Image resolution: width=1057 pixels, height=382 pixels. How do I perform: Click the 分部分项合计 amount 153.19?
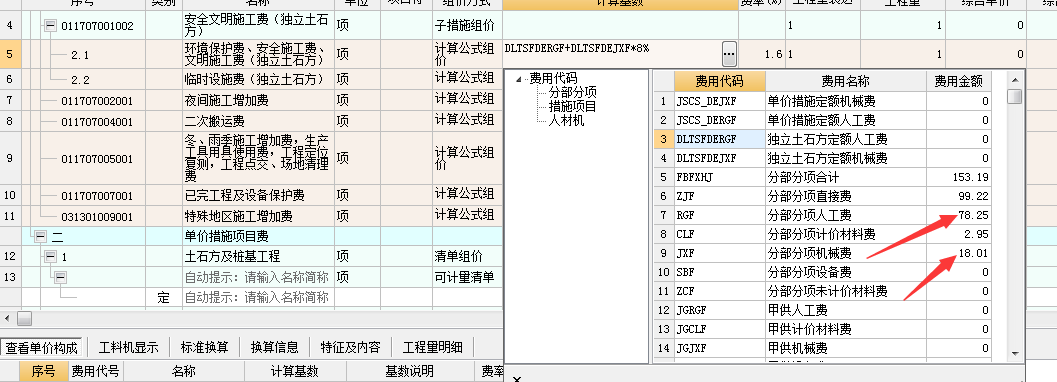click(x=959, y=177)
